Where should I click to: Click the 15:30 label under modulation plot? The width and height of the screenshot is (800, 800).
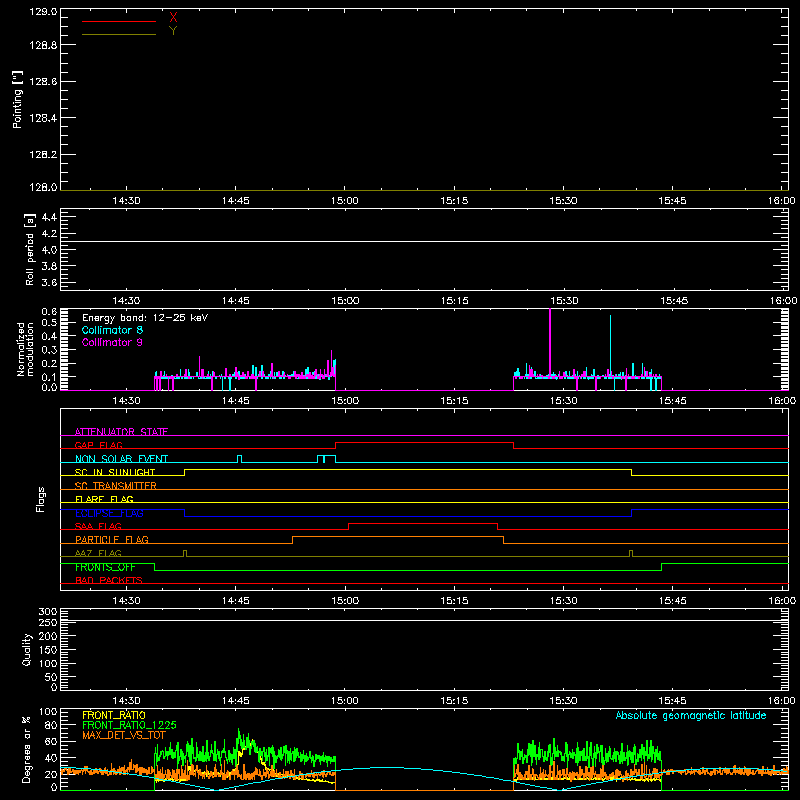563,401
